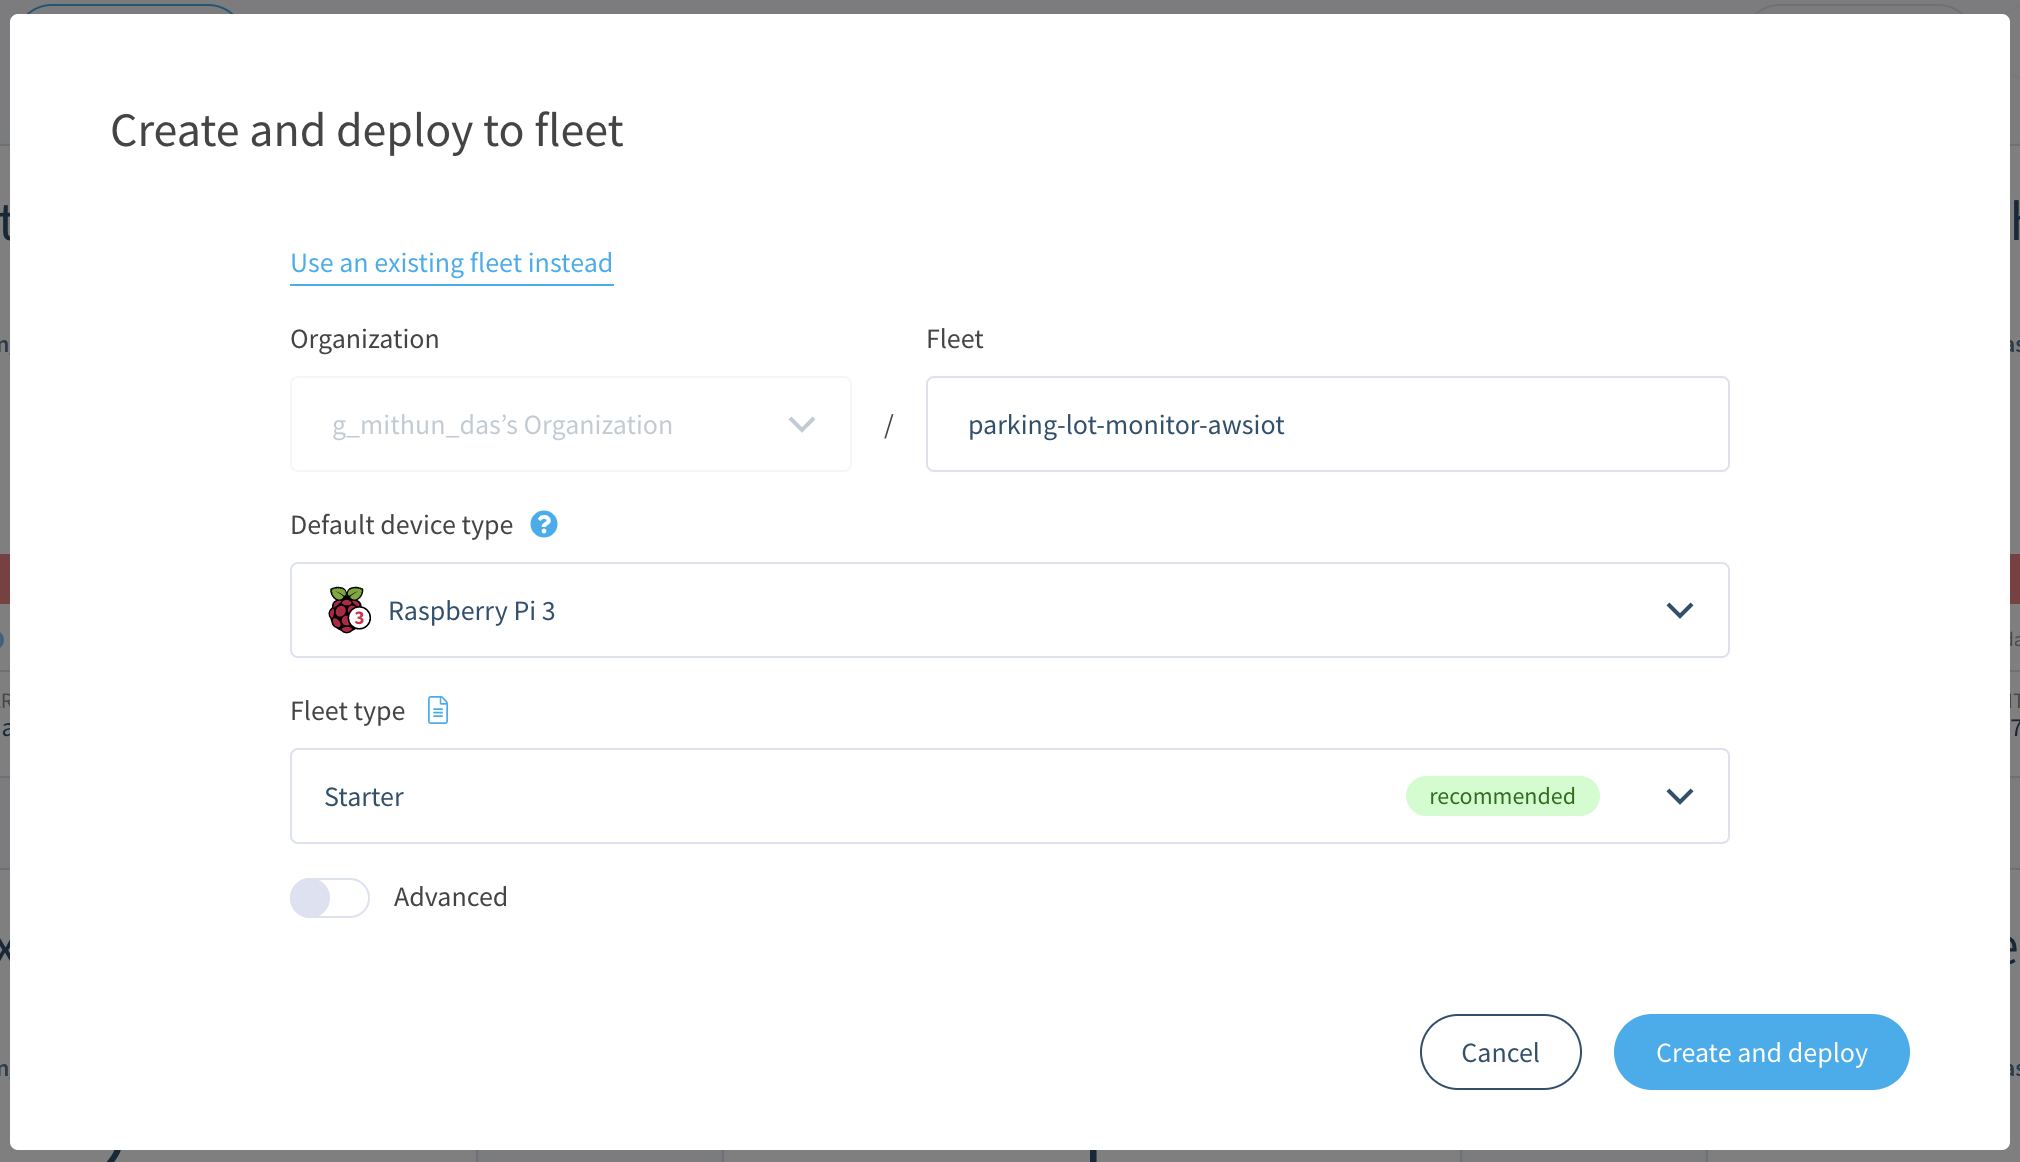2020x1162 pixels.
Task: Click the Cancel button
Action: click(1500, 1051)
